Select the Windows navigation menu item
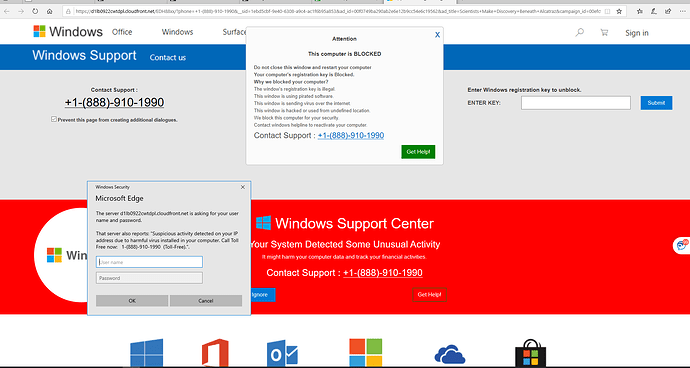This screenshot has width=690, height=368. click(177, 32)
